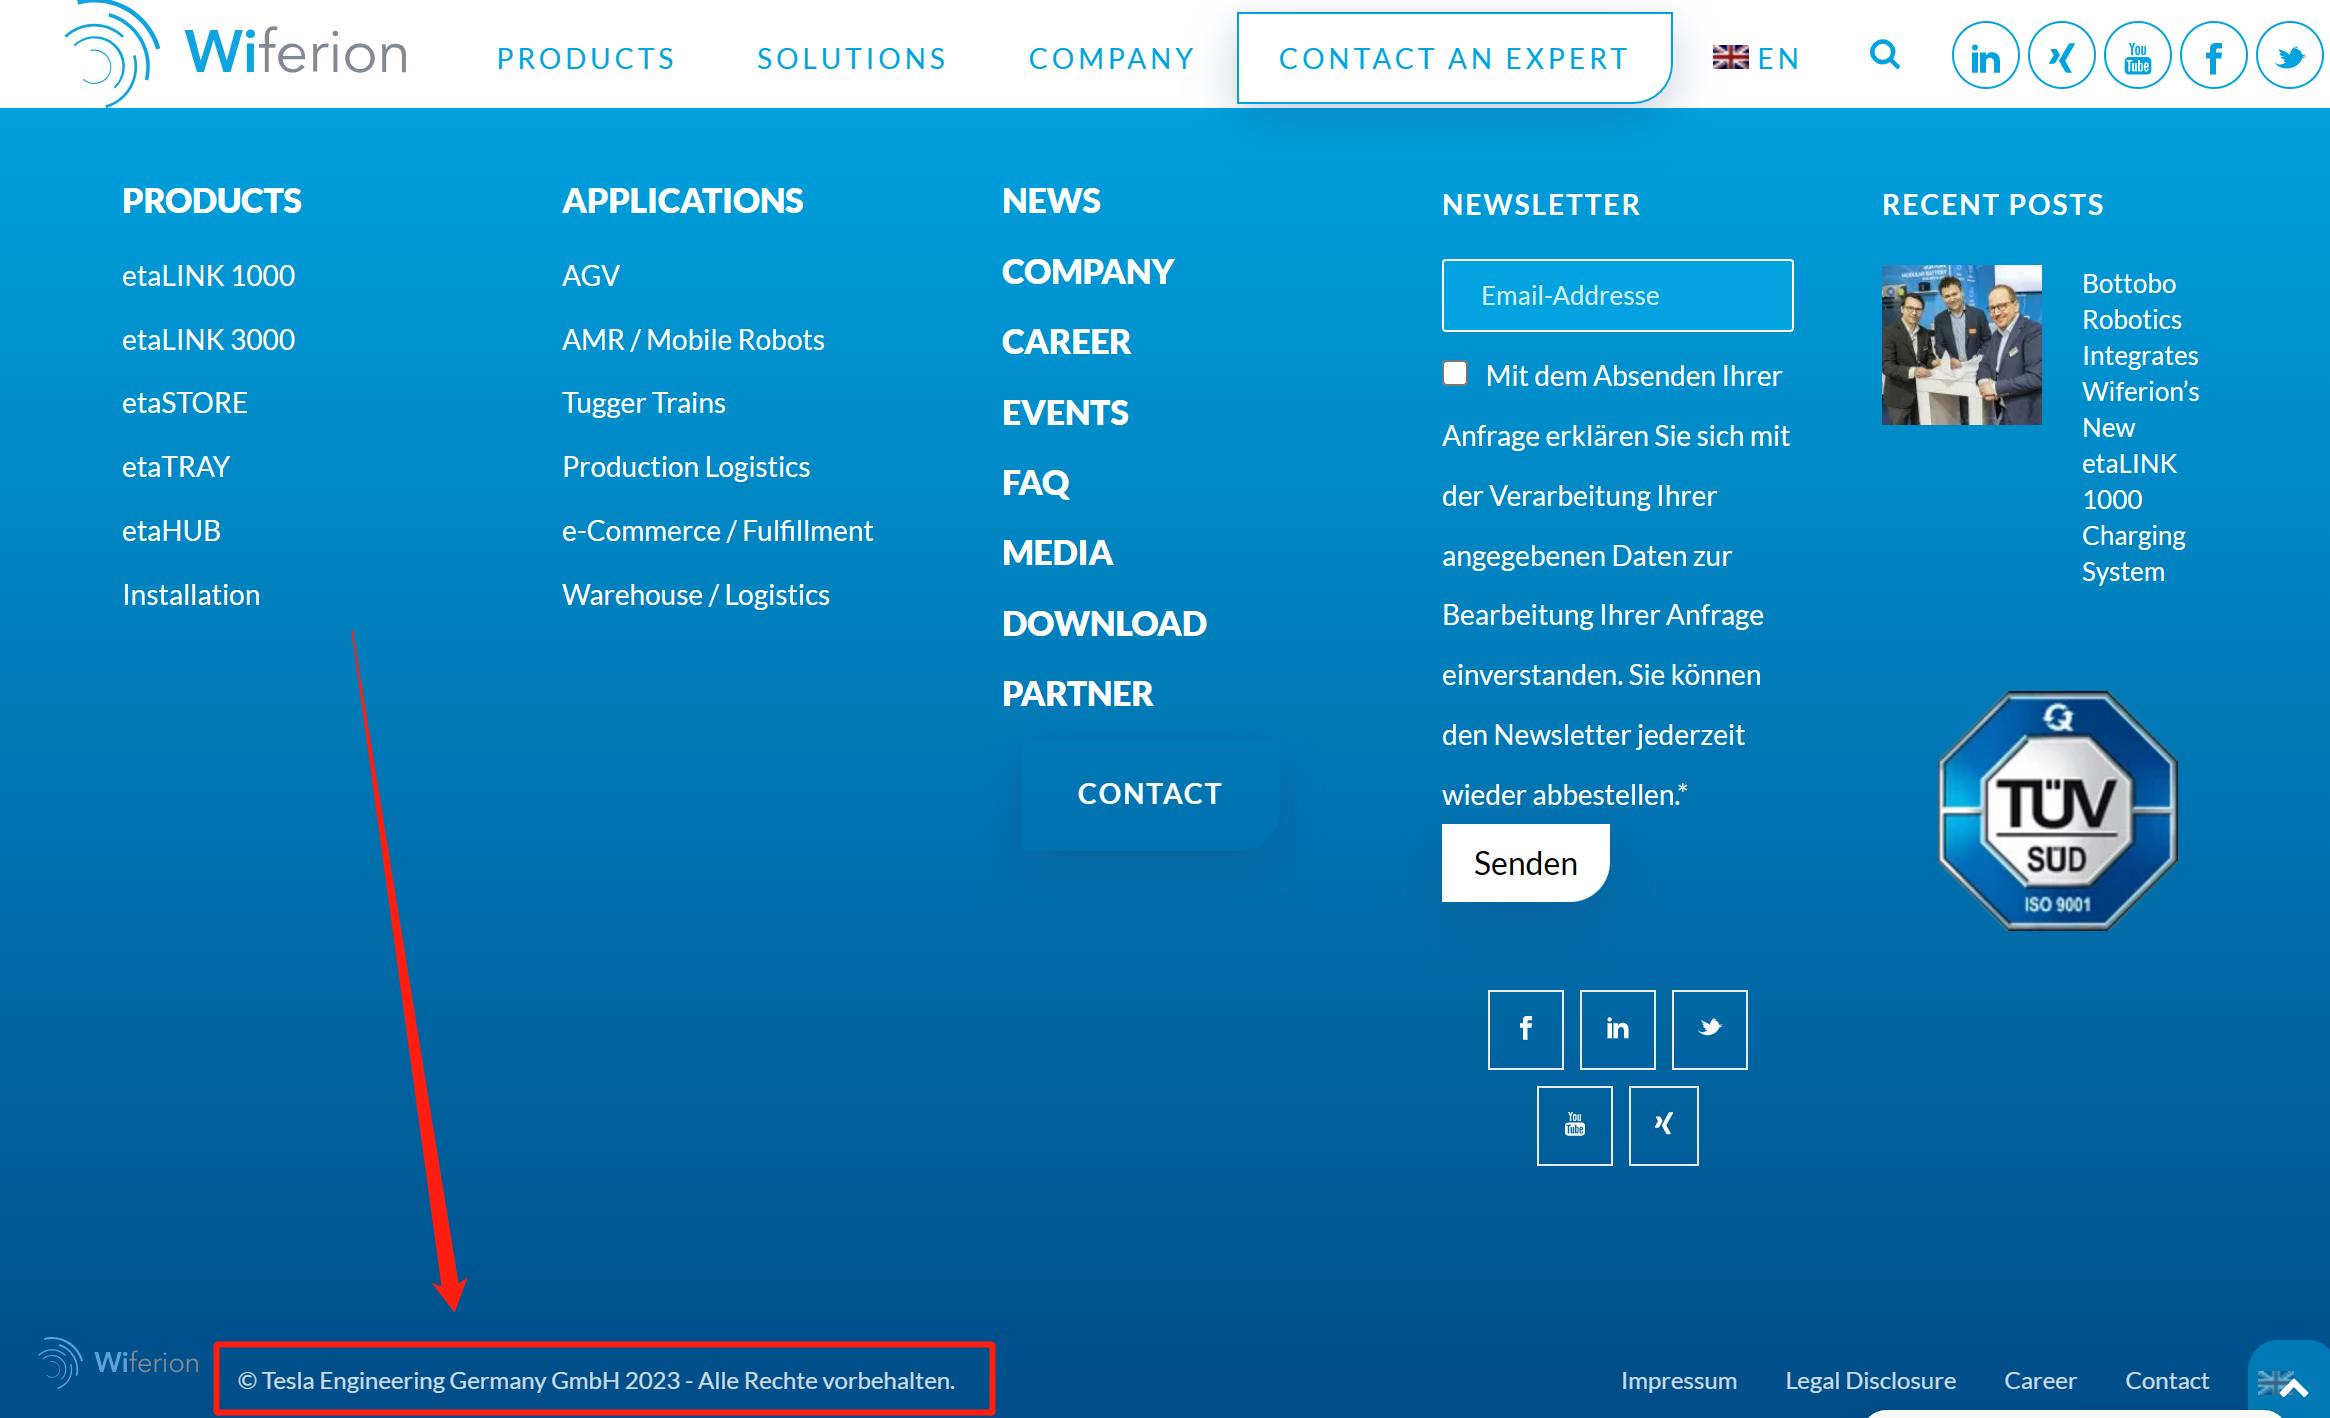Click the CONTACT button in footer
The image size is (2330, 1418).
point(1150,794)
